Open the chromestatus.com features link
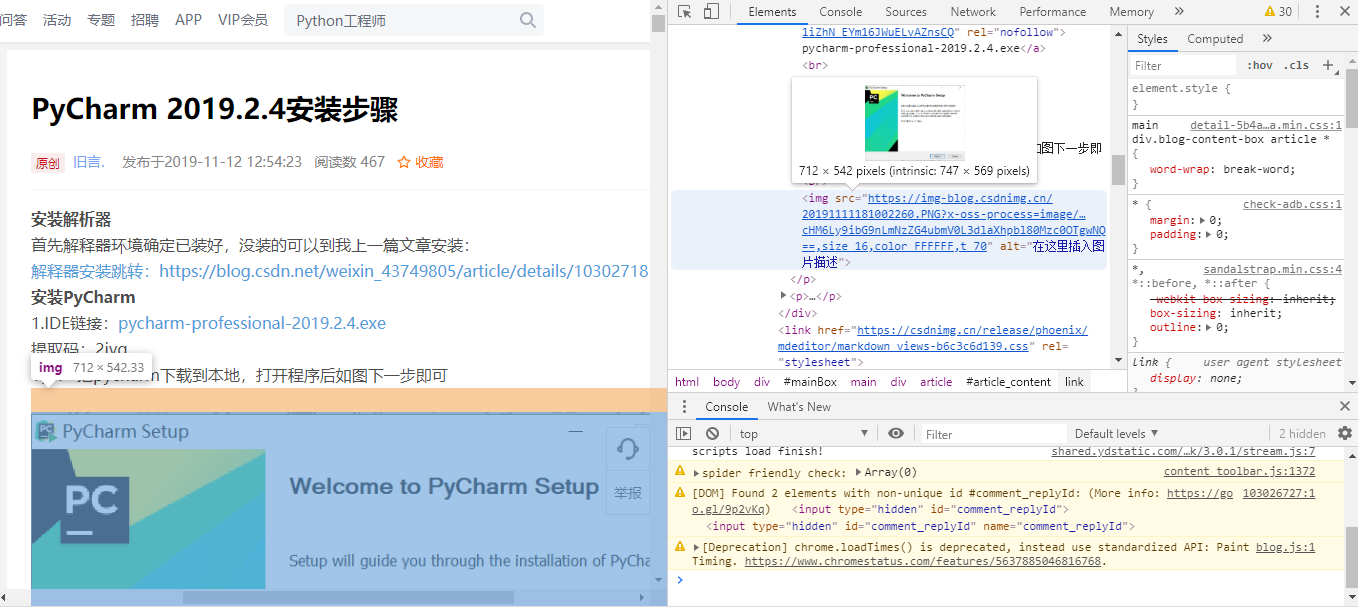 [x=922, y=562]
